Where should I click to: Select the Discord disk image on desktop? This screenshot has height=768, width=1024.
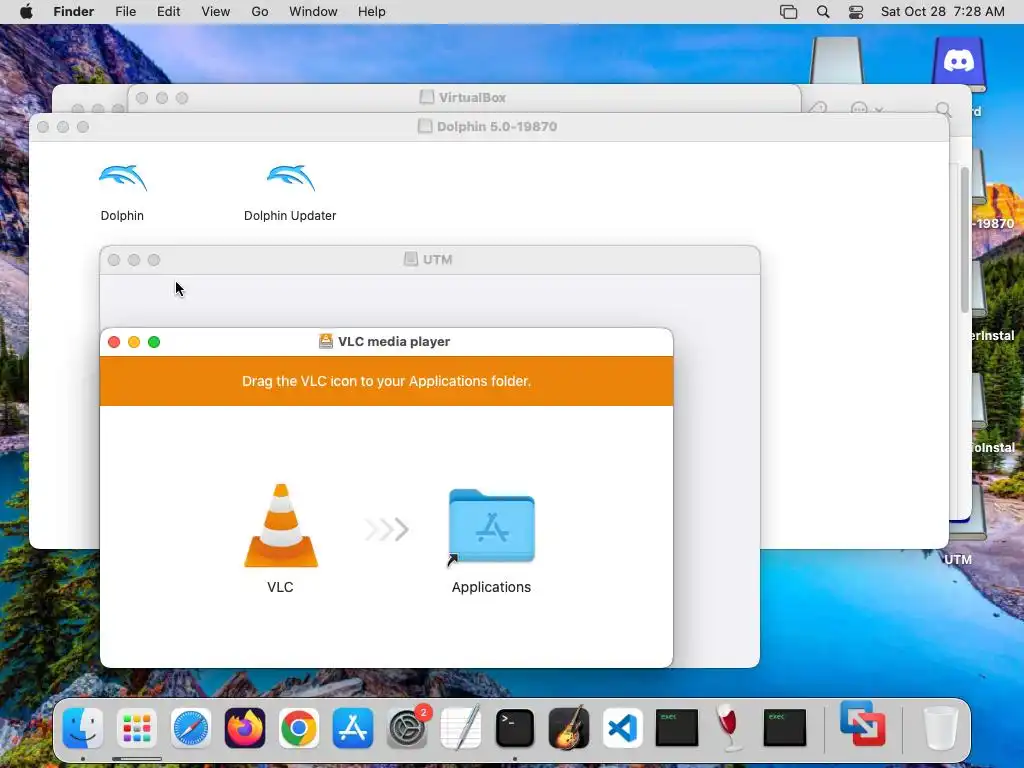click(958, 64)
